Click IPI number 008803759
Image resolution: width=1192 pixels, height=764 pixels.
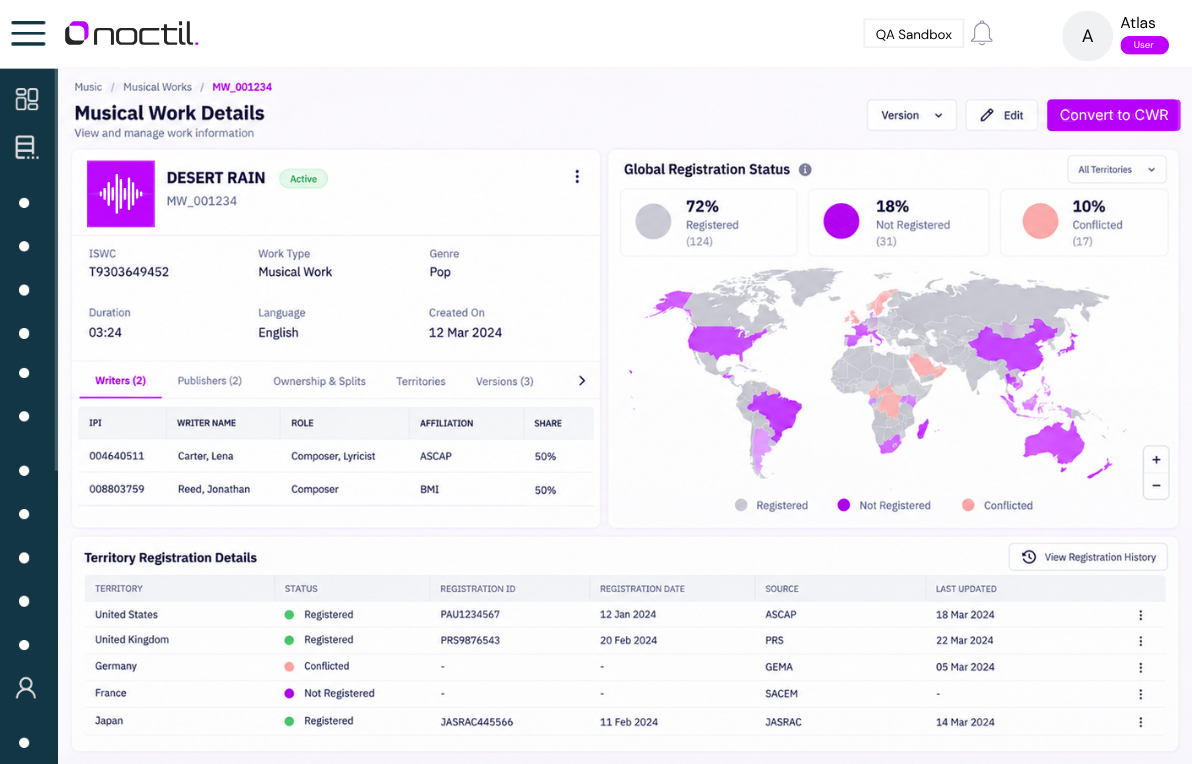(116, 489)
